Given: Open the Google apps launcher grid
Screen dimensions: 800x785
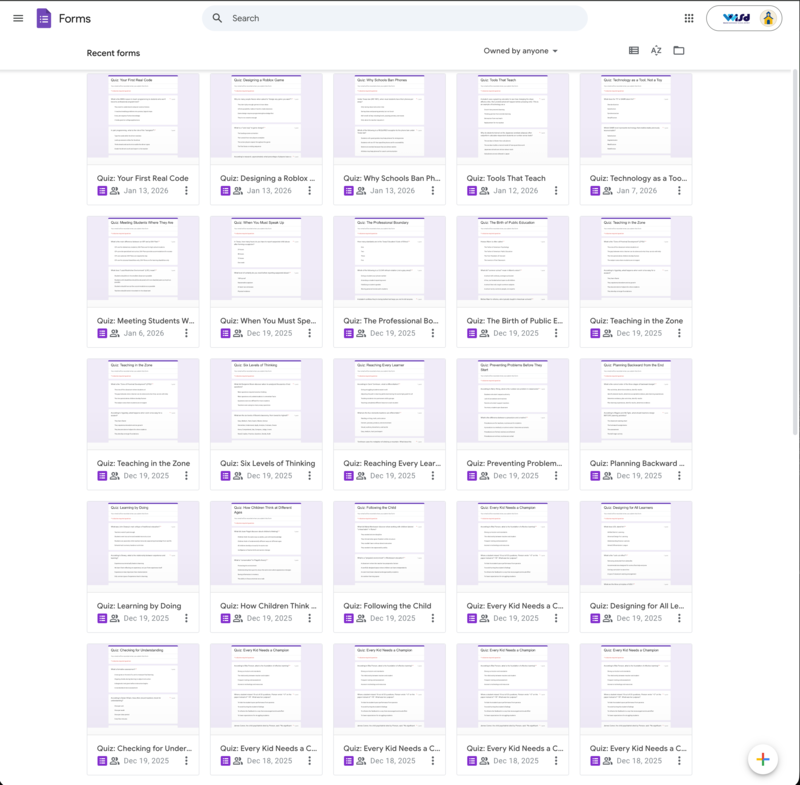Looking at the screenshot, I should (689, 17).
